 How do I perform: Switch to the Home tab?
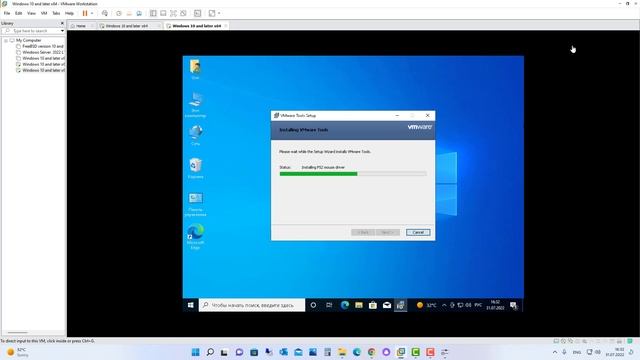[81, 26]
